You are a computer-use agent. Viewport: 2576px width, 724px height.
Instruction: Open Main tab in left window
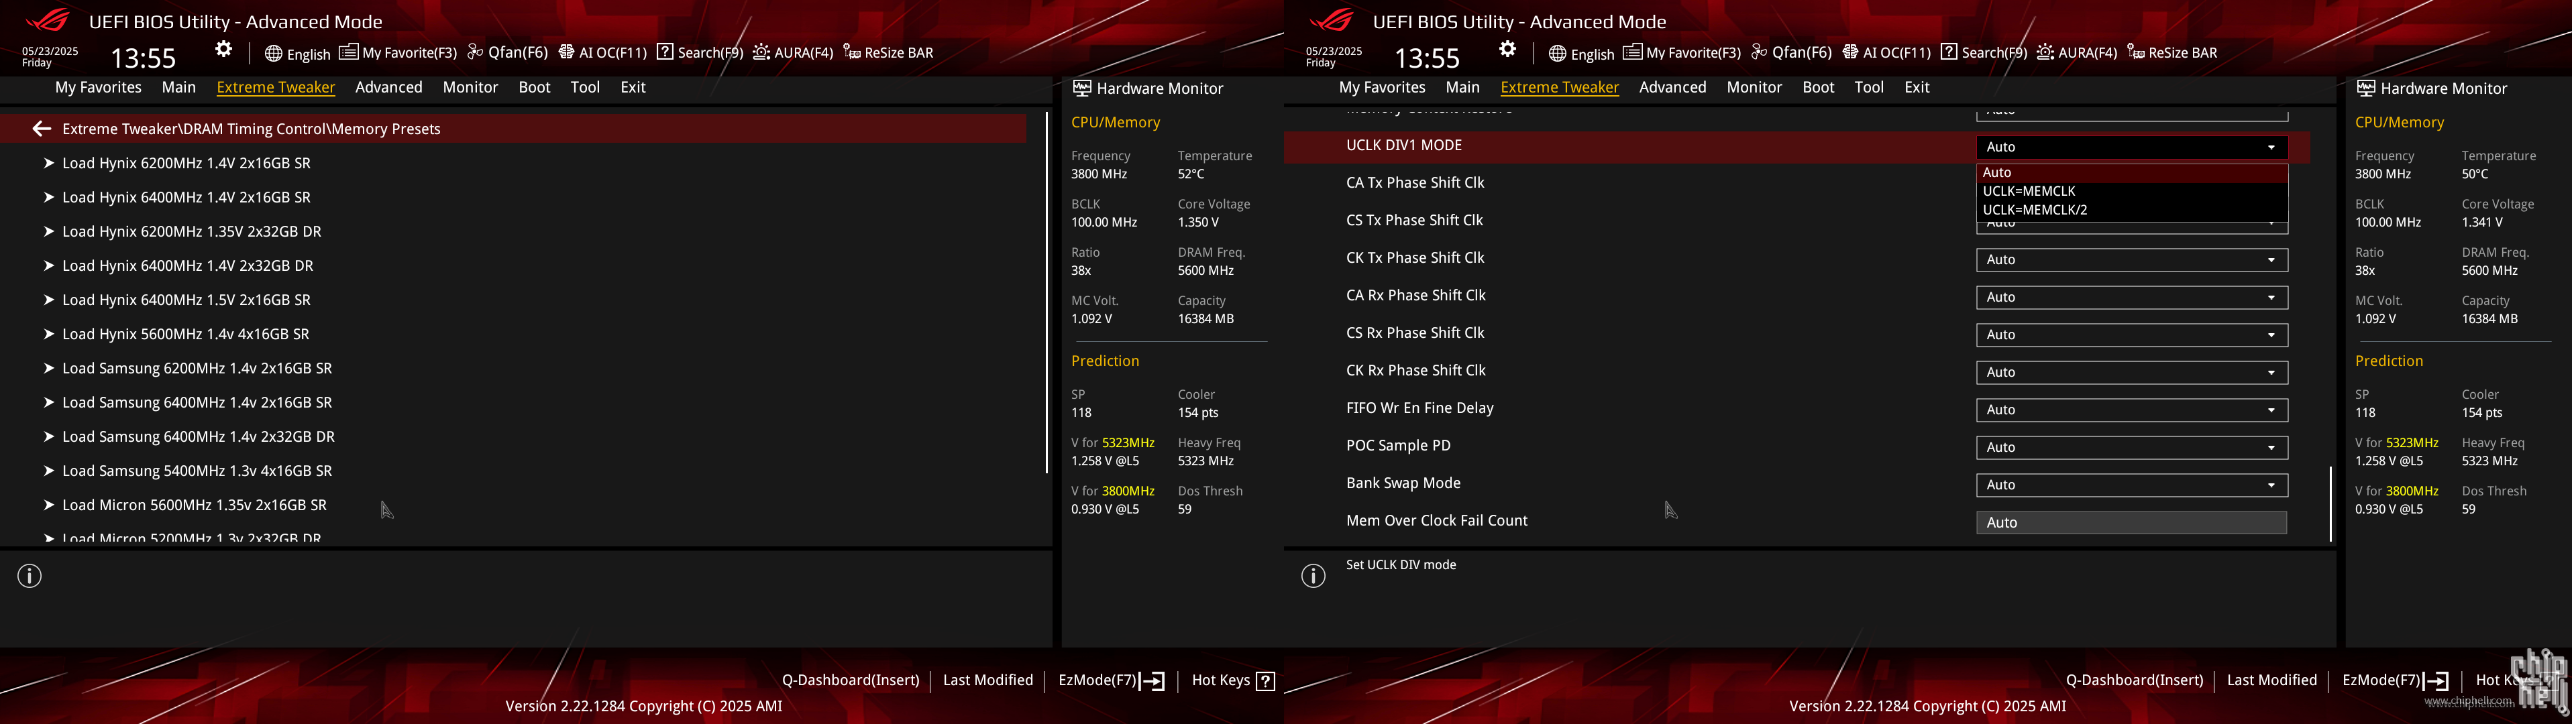click(179, 88)
